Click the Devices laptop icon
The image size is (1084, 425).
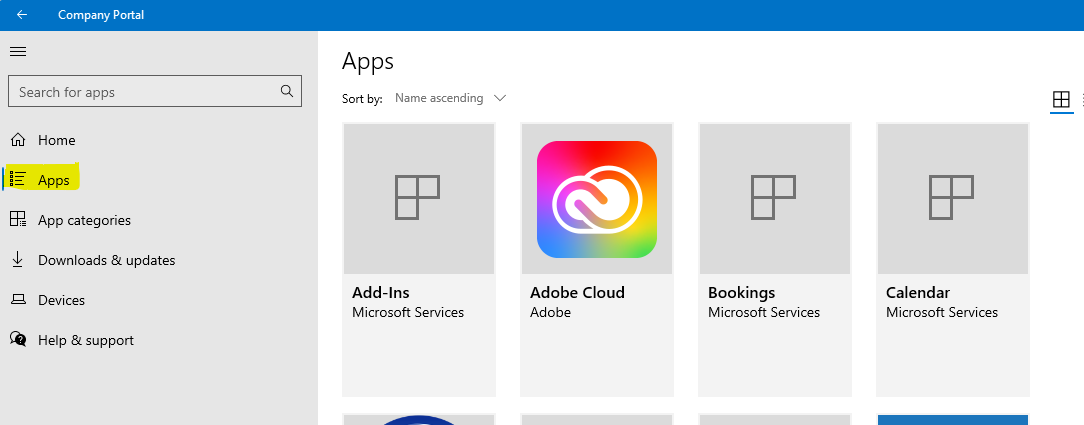coord(18,300)
